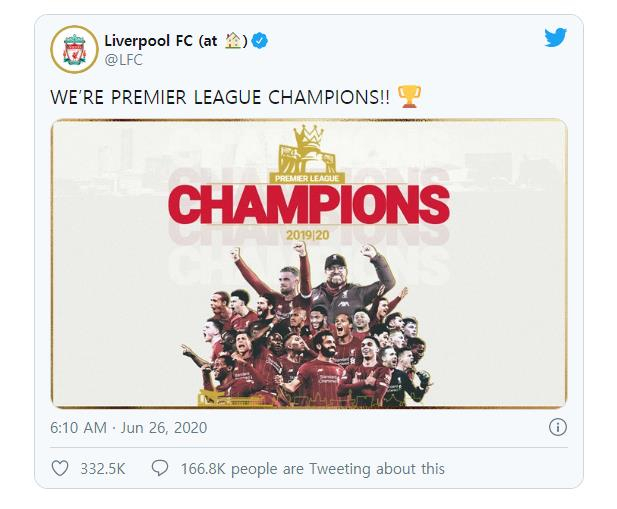
Task: Click the reply speech bubble icon
Action: click(158, 468)
